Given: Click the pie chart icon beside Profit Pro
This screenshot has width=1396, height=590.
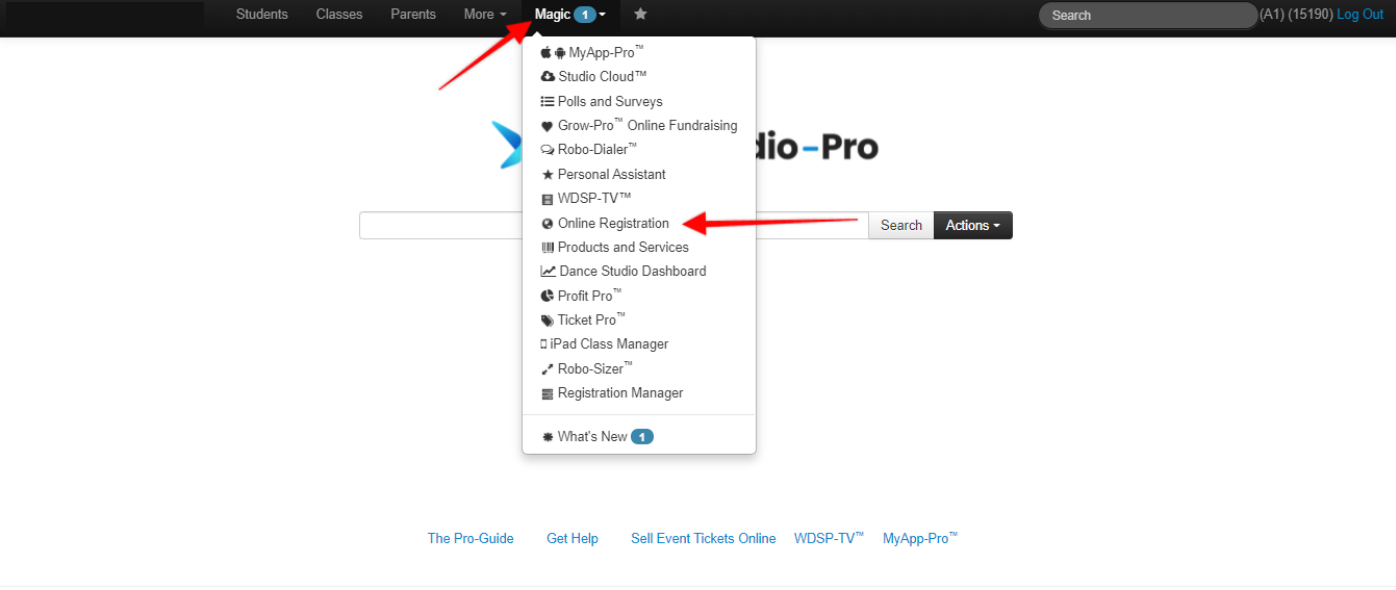Looking at the screenshot, I should [x=547, y=296].
